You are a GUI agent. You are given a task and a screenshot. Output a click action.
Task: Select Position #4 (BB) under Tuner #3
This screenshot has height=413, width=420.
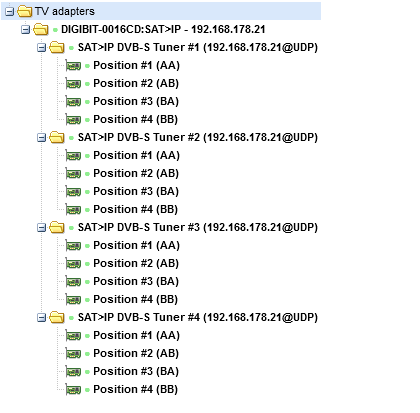(135, 299)
